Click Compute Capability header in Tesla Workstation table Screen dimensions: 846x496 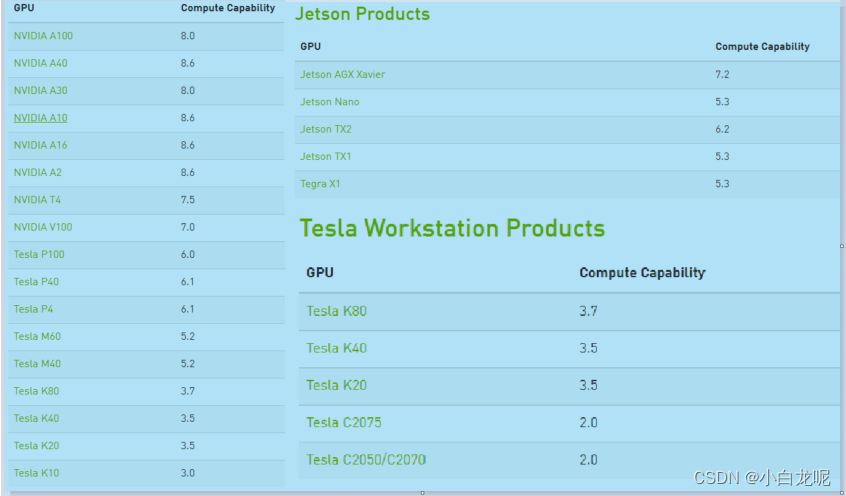tap(643, 273)
